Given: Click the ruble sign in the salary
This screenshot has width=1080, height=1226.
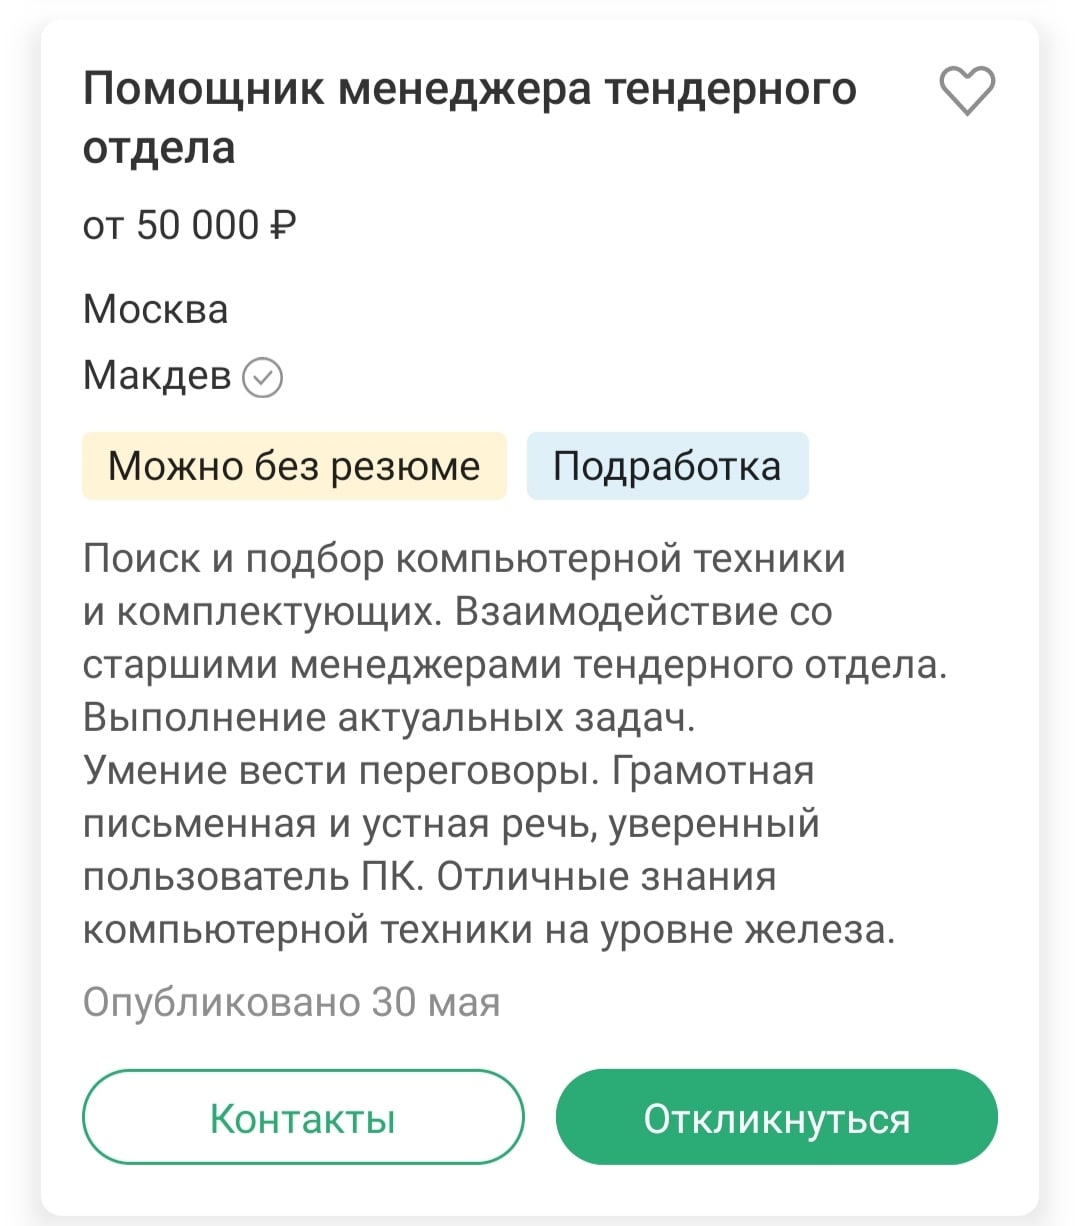Looking at the screenshot, I should coord(283,226).
